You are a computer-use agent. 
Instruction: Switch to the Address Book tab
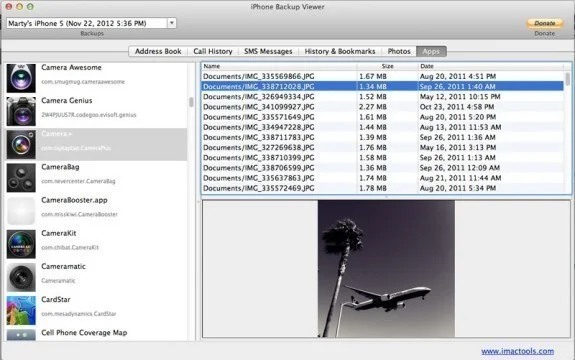tap(158, 51)
